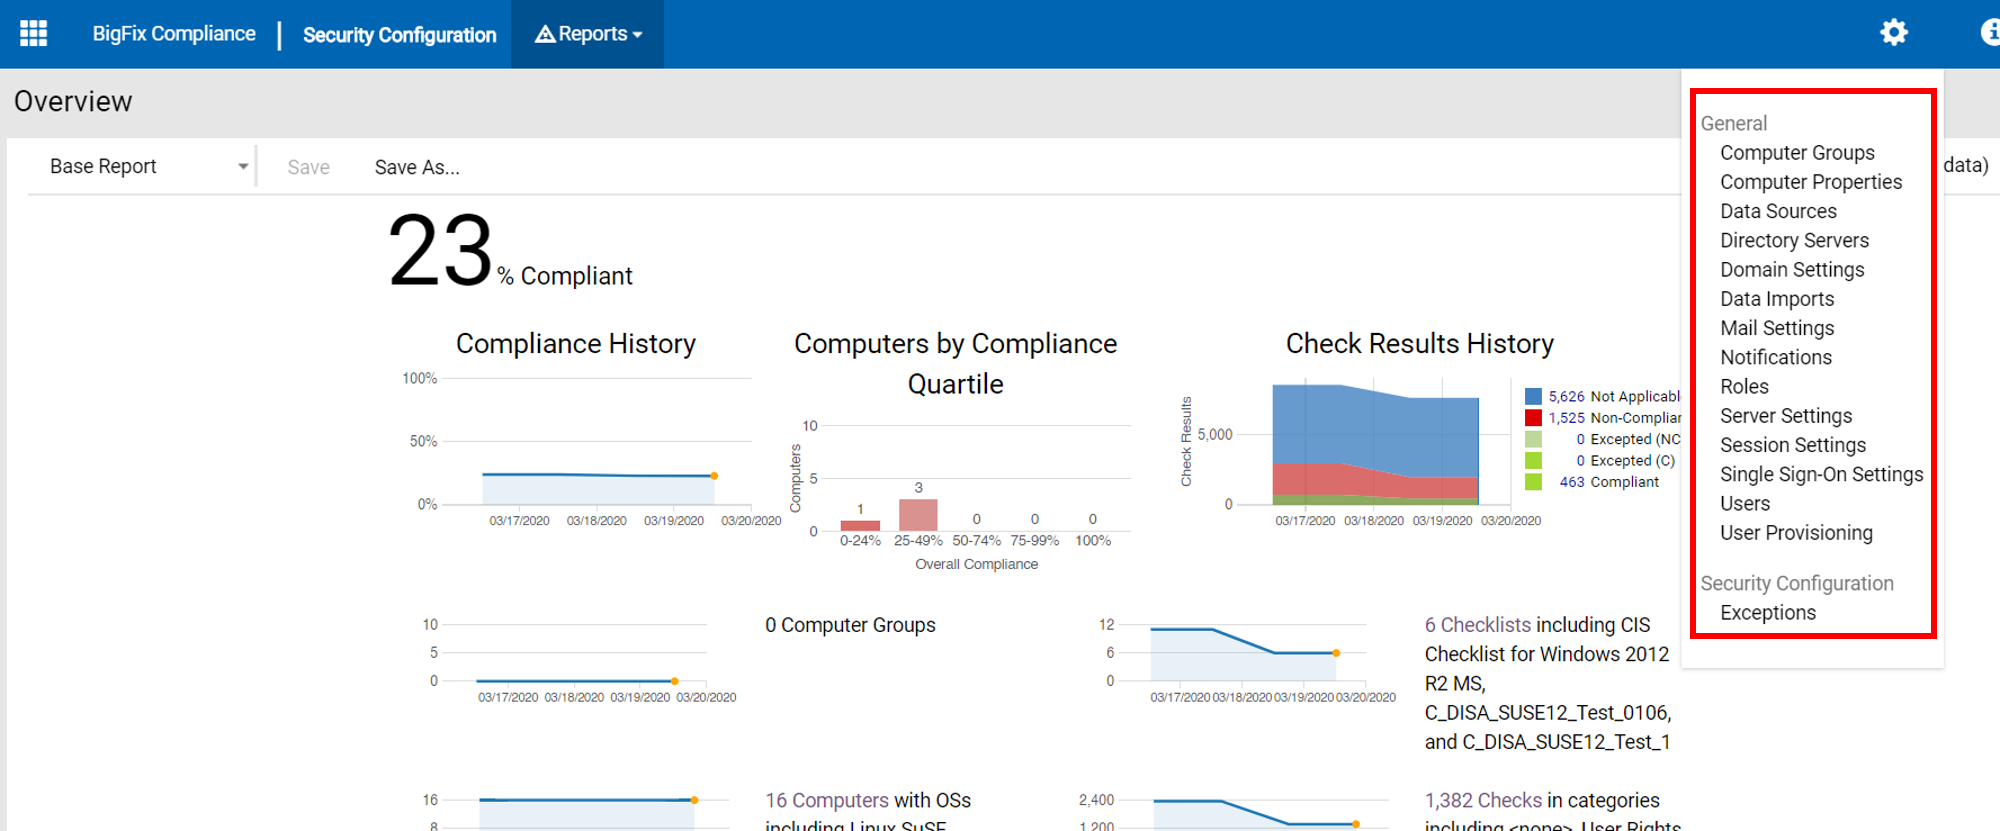Expand the Reports dropdown menu
Viewport: 2000px width, 831px height.
click(x=588, y=34)
